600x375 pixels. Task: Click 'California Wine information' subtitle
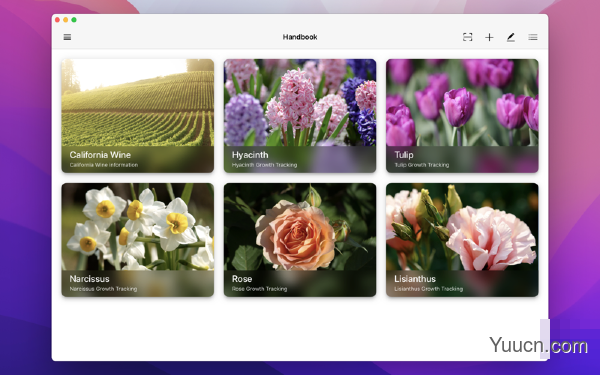(x=104, y=165)
